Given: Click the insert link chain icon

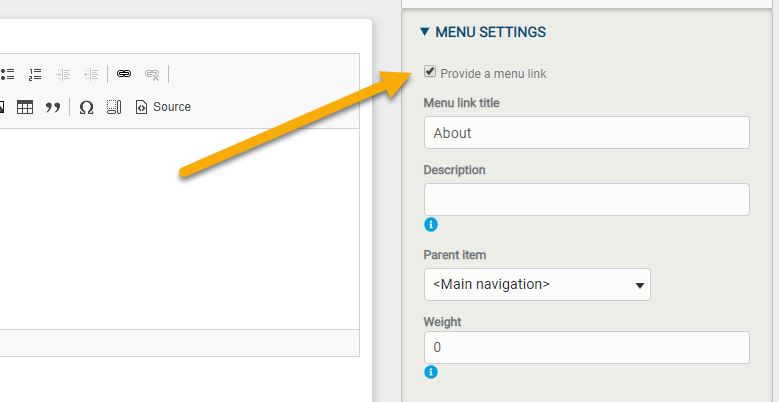Looking at the screenshot, I should point(124,74).
